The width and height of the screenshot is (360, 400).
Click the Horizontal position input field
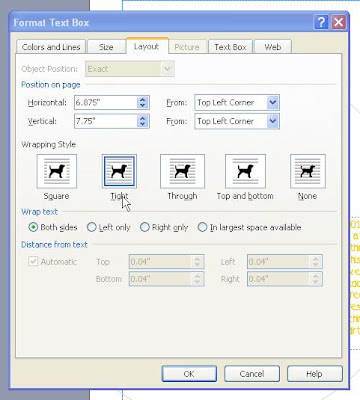105,102
